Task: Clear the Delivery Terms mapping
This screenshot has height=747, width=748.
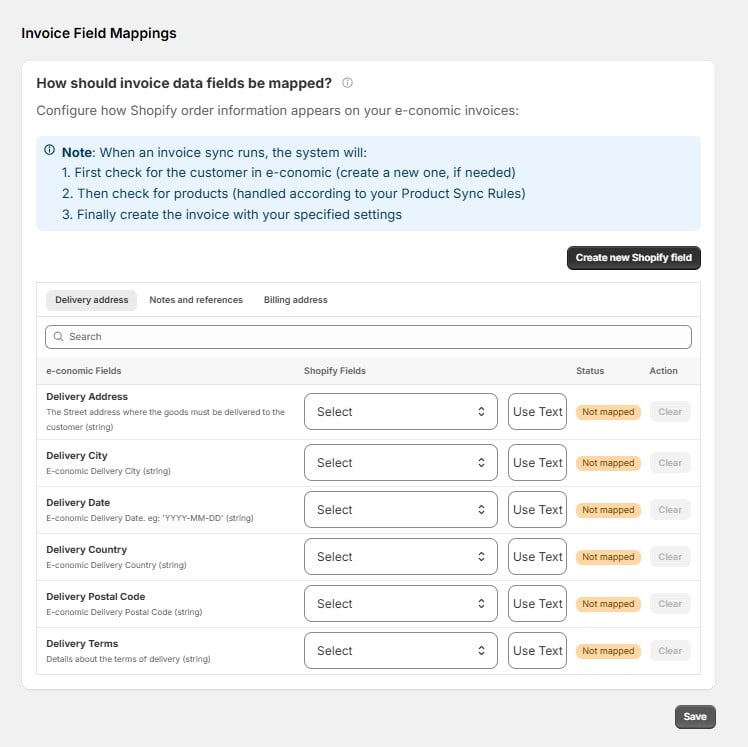Action: point(670,651)
